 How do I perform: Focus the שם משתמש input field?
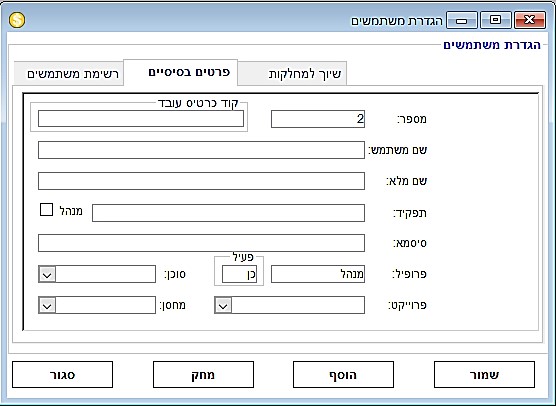pyautogui.click(x=201, y=150)
